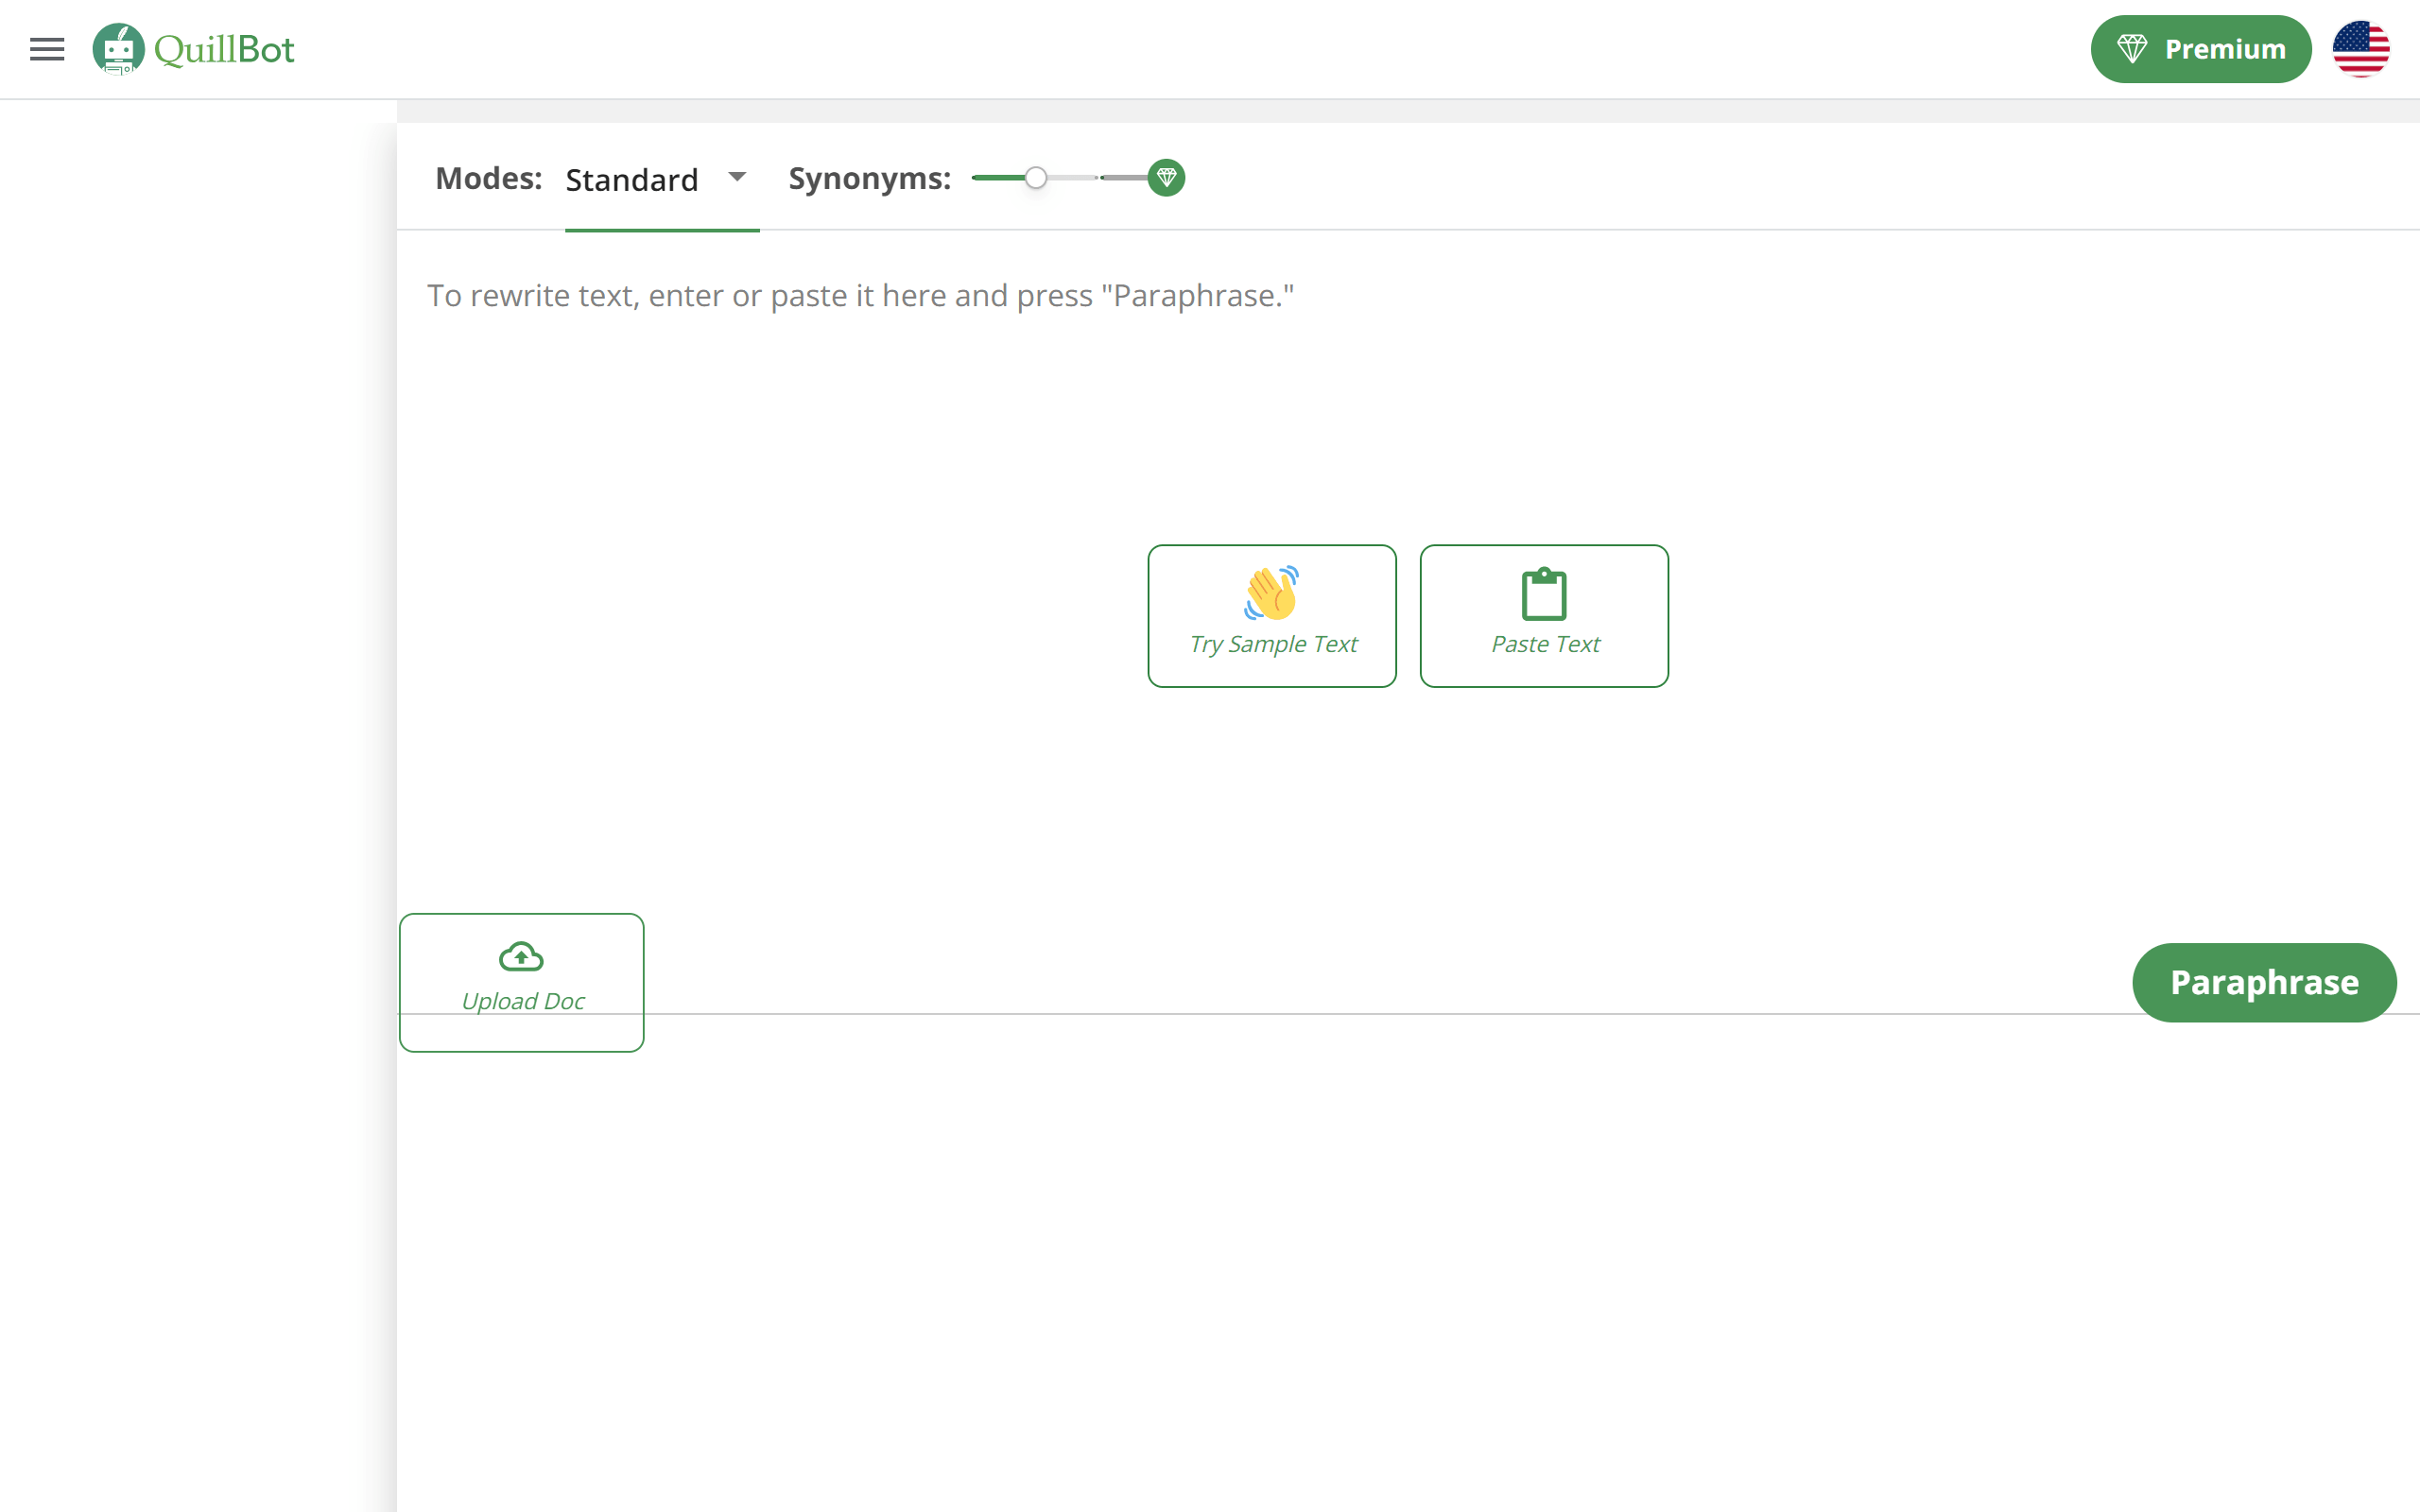The width and height of the screenshot is (2420, 1512).
Task: Click into the text input area placeholder
Action: [x=860, y=296]
